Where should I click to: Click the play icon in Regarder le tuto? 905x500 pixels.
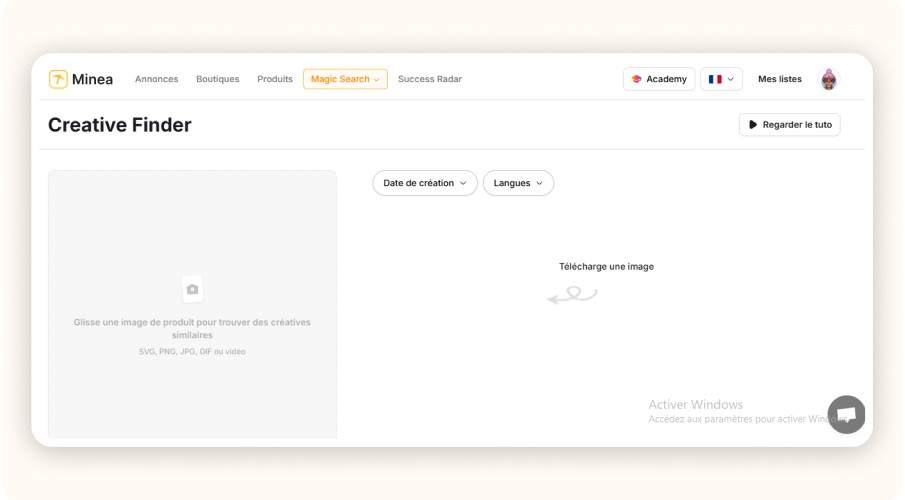coord(753,125)
